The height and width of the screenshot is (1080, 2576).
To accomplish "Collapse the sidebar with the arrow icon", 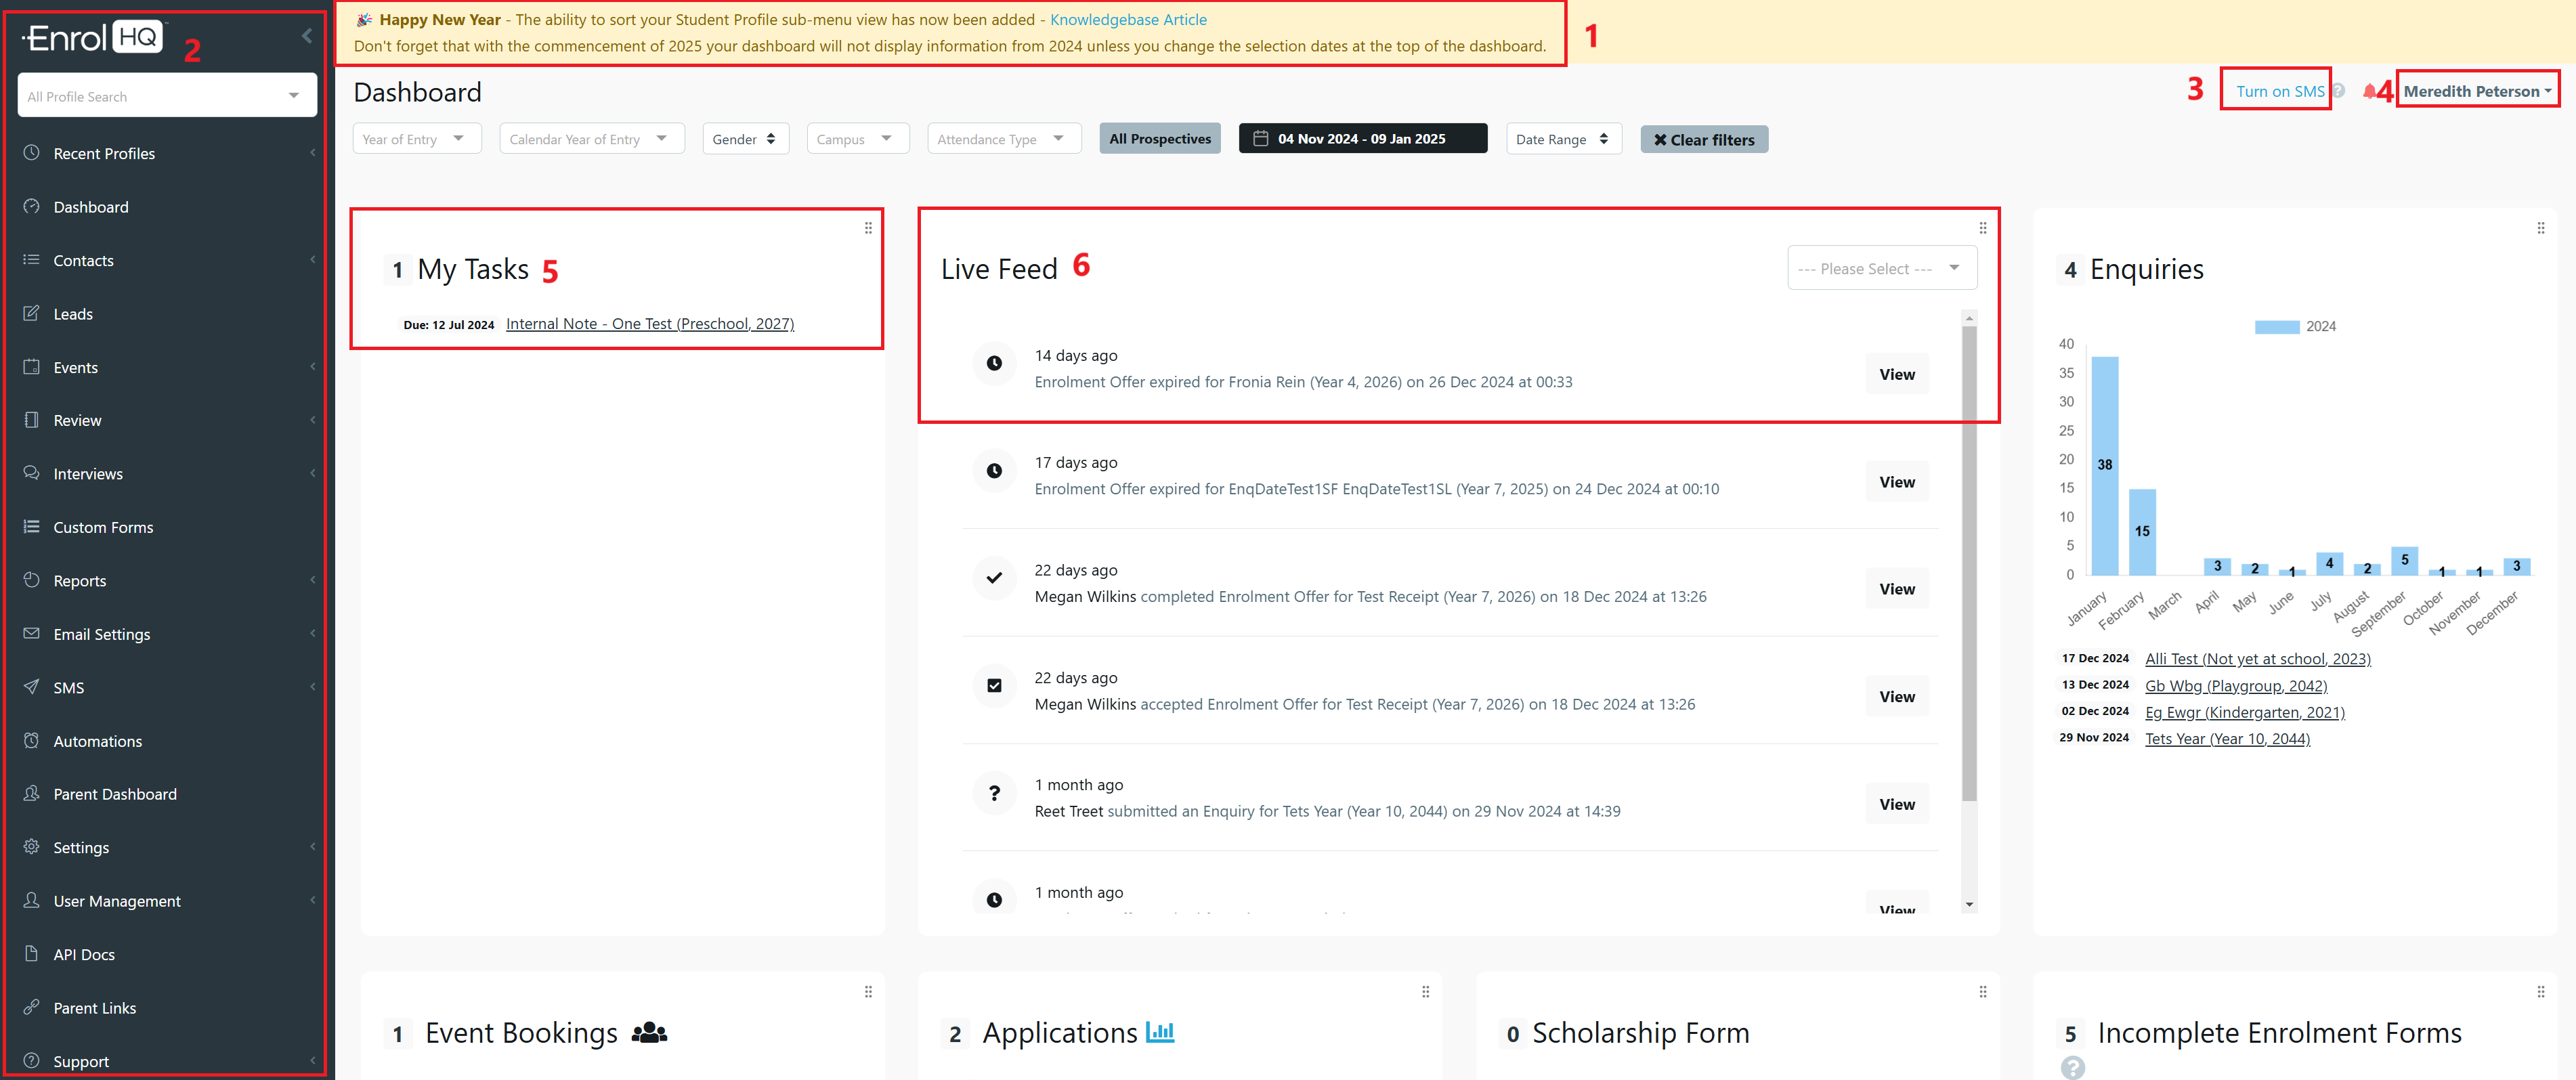I will [307, 36].
